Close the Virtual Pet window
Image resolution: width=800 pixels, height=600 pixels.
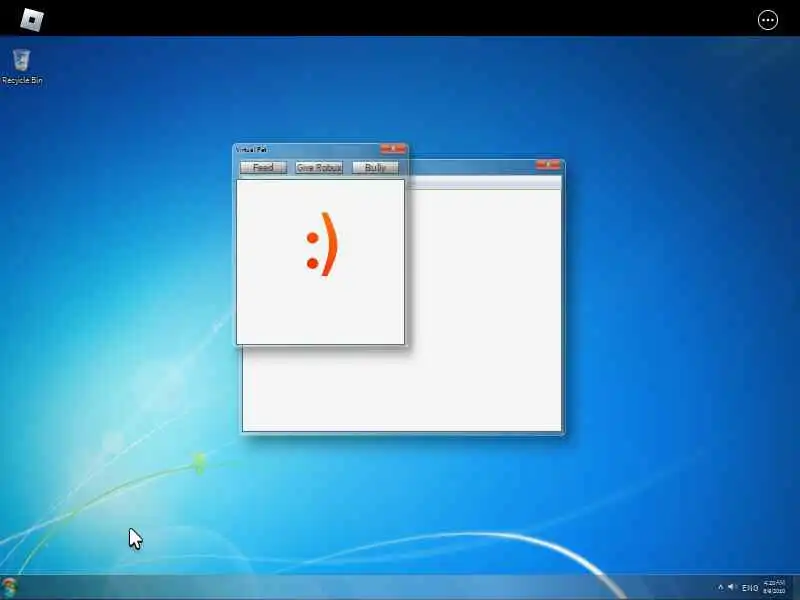click(393, 148)
